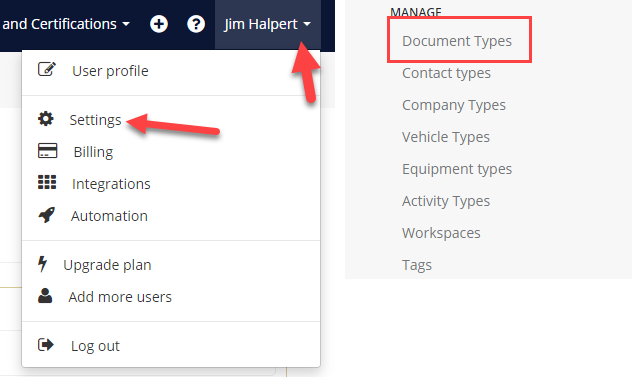Select Billing in the user menu

(x=93, y=152)
